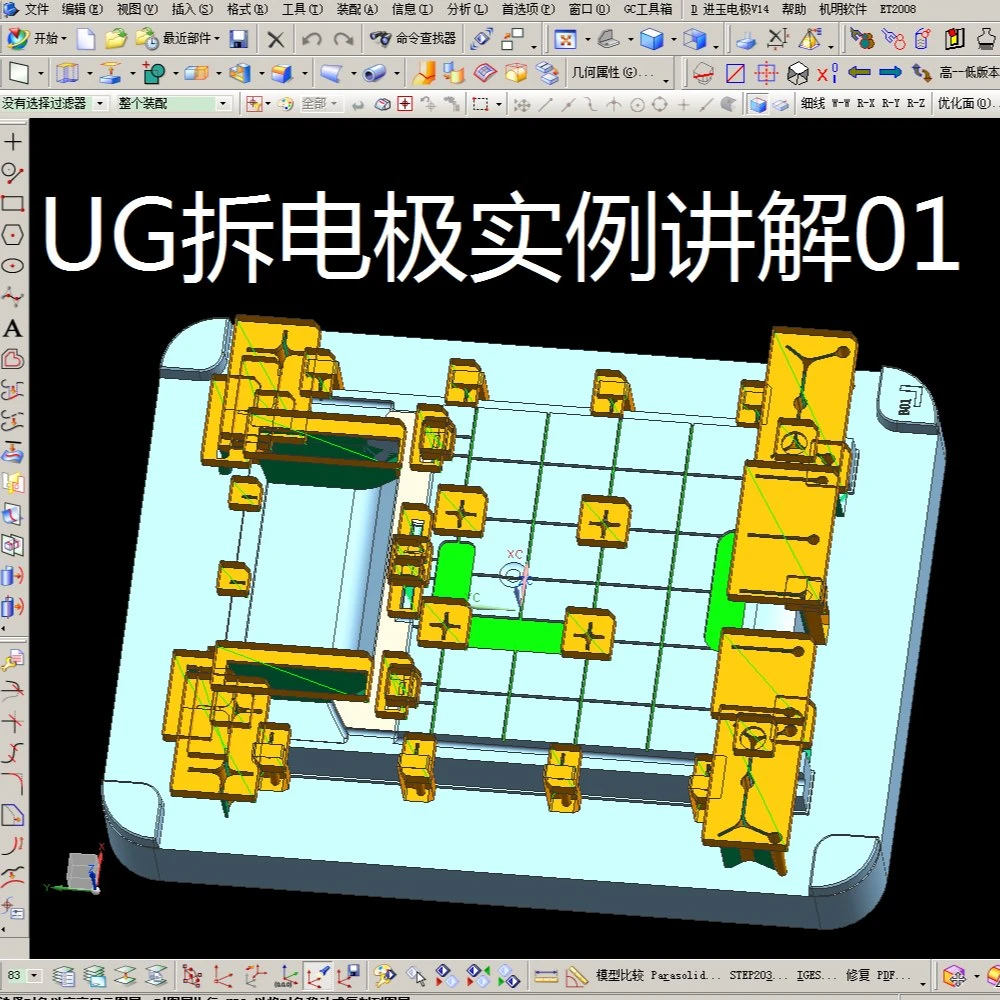Open the Command Finder (命令查找器)
Image resolution: width=1000 pixels, height=1000 pixels.
[413, 39]
